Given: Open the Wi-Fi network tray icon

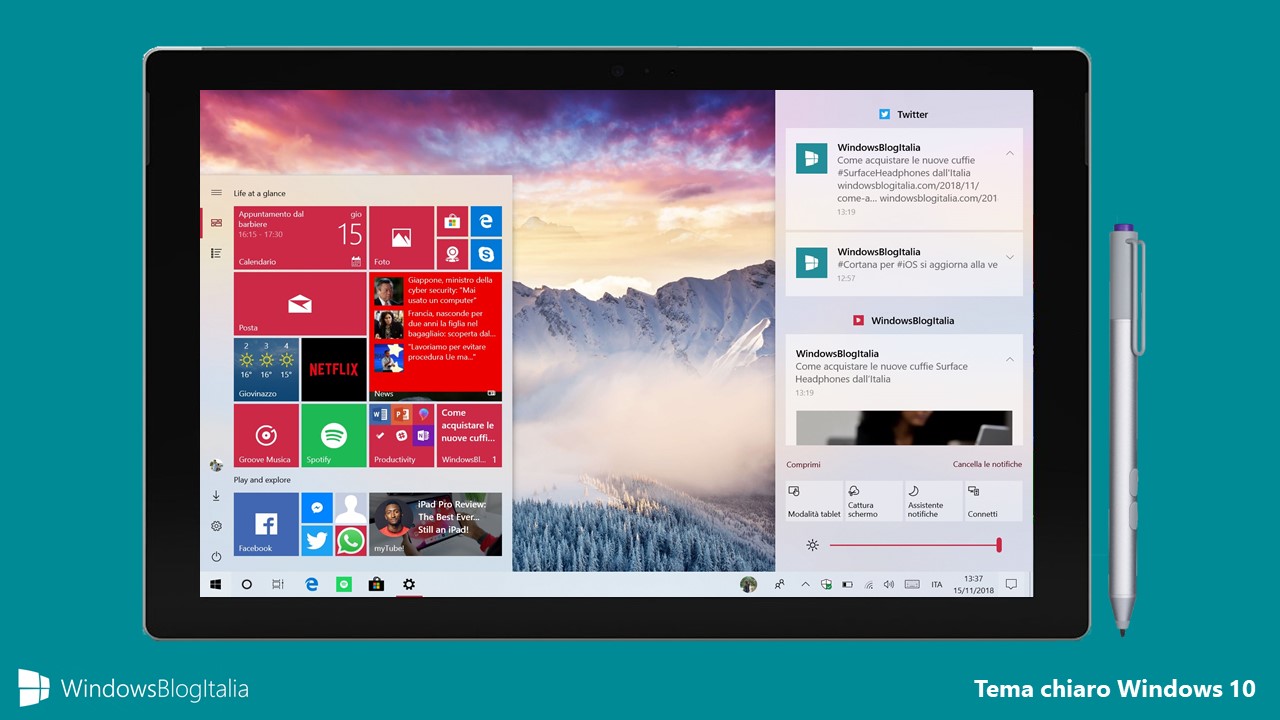Looking at the screenshot, I should tap(869, 584).
